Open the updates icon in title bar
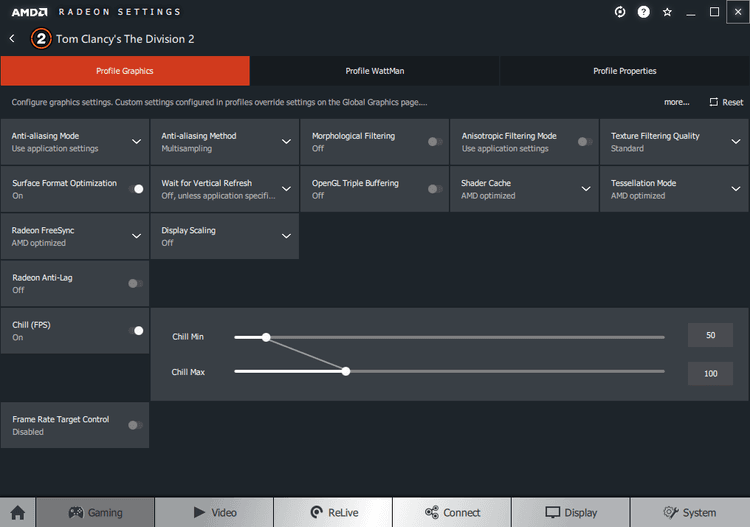 (620, 12)
